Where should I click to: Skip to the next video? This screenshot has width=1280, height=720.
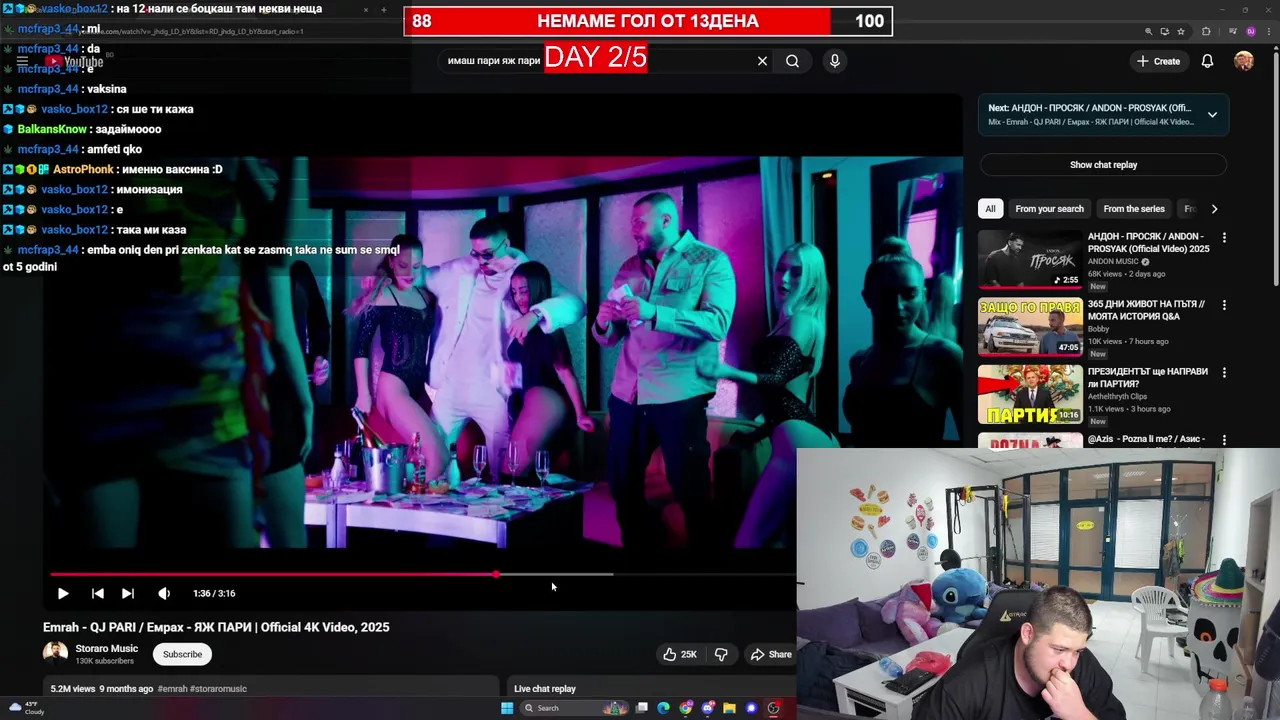tap(128, 593)
